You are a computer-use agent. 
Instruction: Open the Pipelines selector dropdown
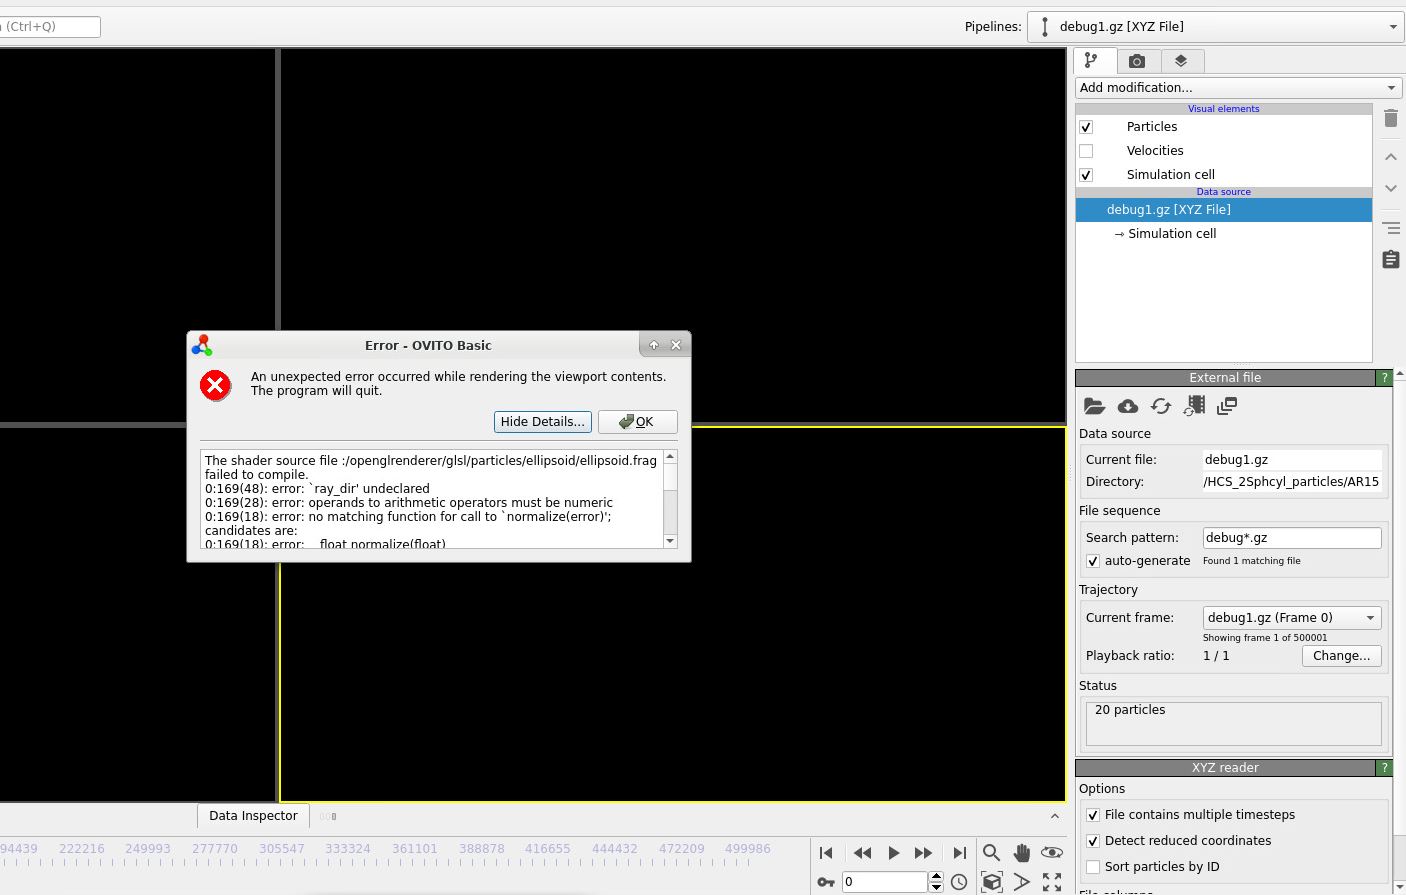1393,26
